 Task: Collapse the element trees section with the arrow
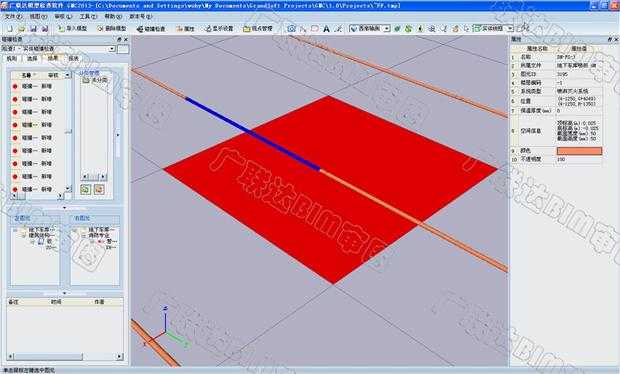(x=65, y=293)
